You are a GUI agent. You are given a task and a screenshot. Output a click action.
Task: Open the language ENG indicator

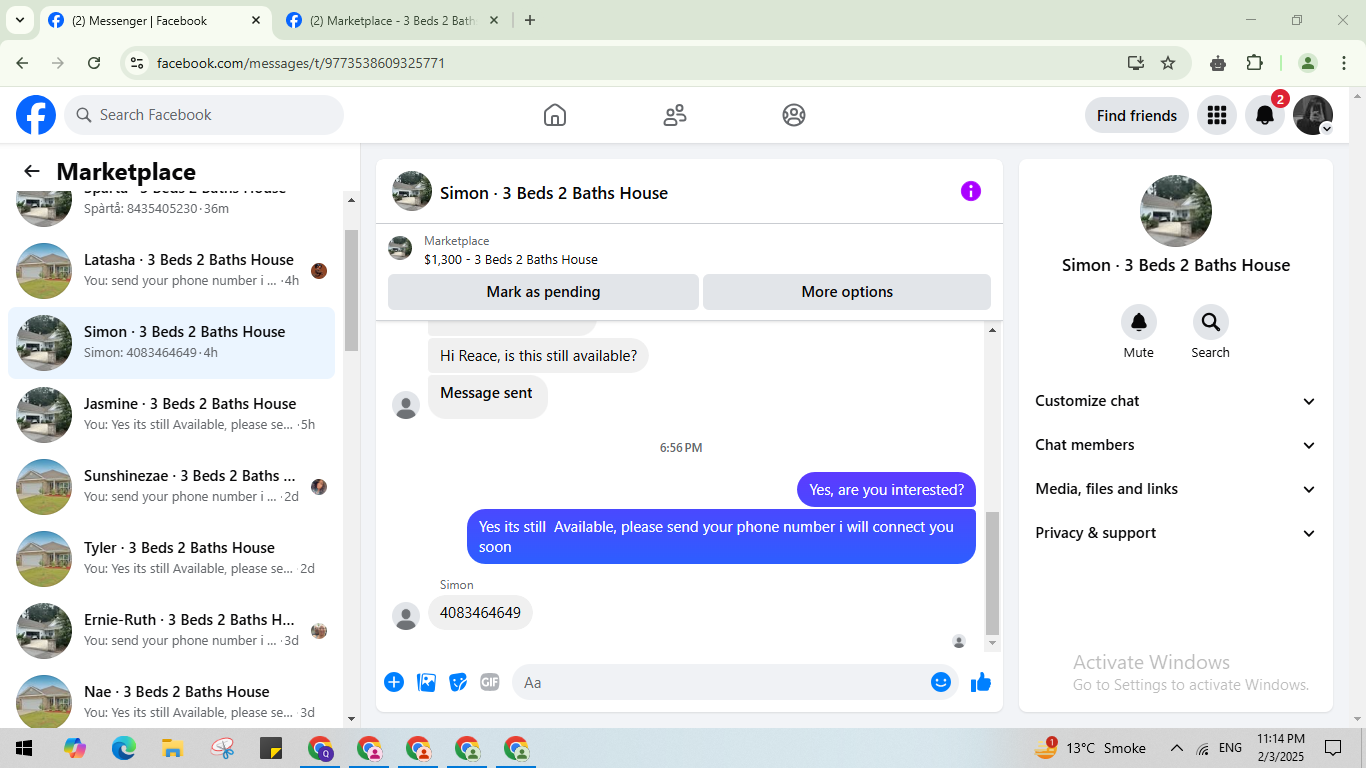coord(1230,748)
